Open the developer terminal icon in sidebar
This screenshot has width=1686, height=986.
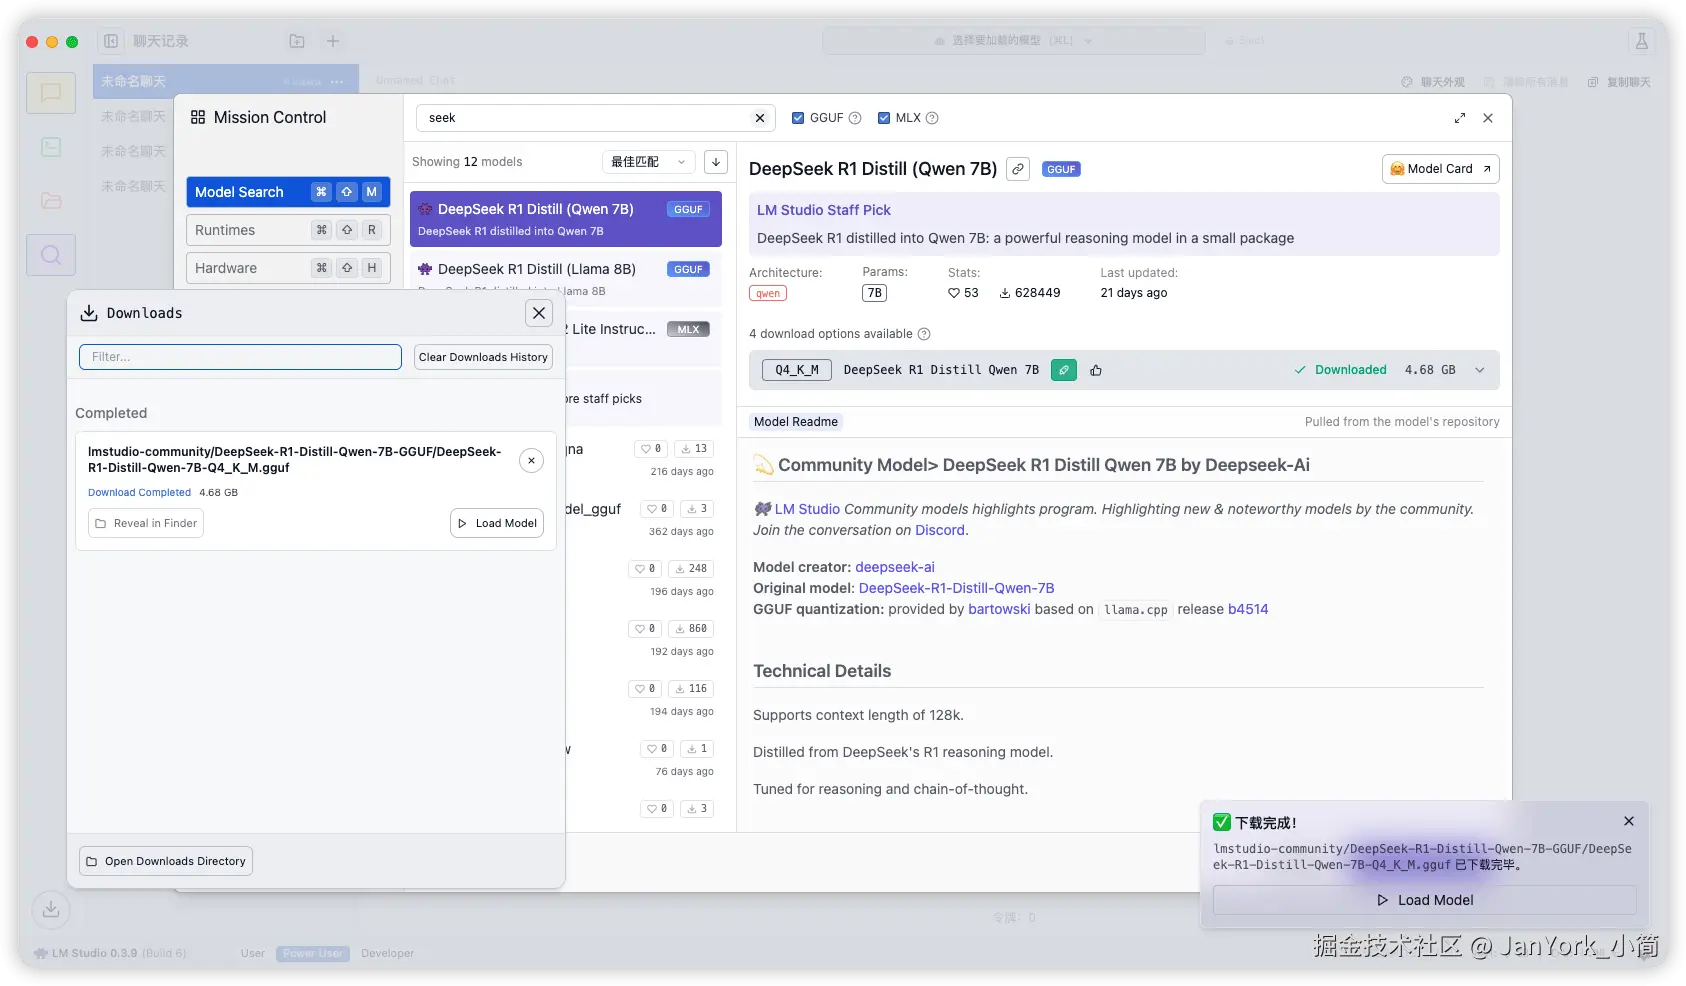[51, 147]
